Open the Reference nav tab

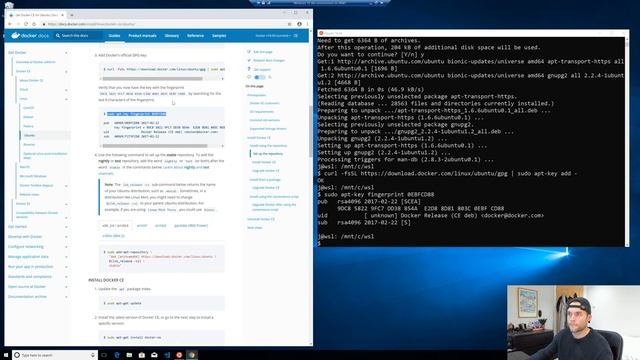[x=196, y=36]
